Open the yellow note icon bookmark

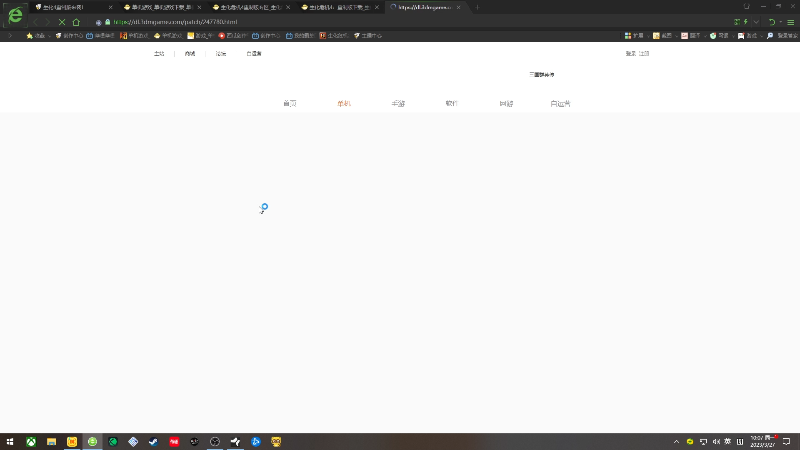coord(200,36)
